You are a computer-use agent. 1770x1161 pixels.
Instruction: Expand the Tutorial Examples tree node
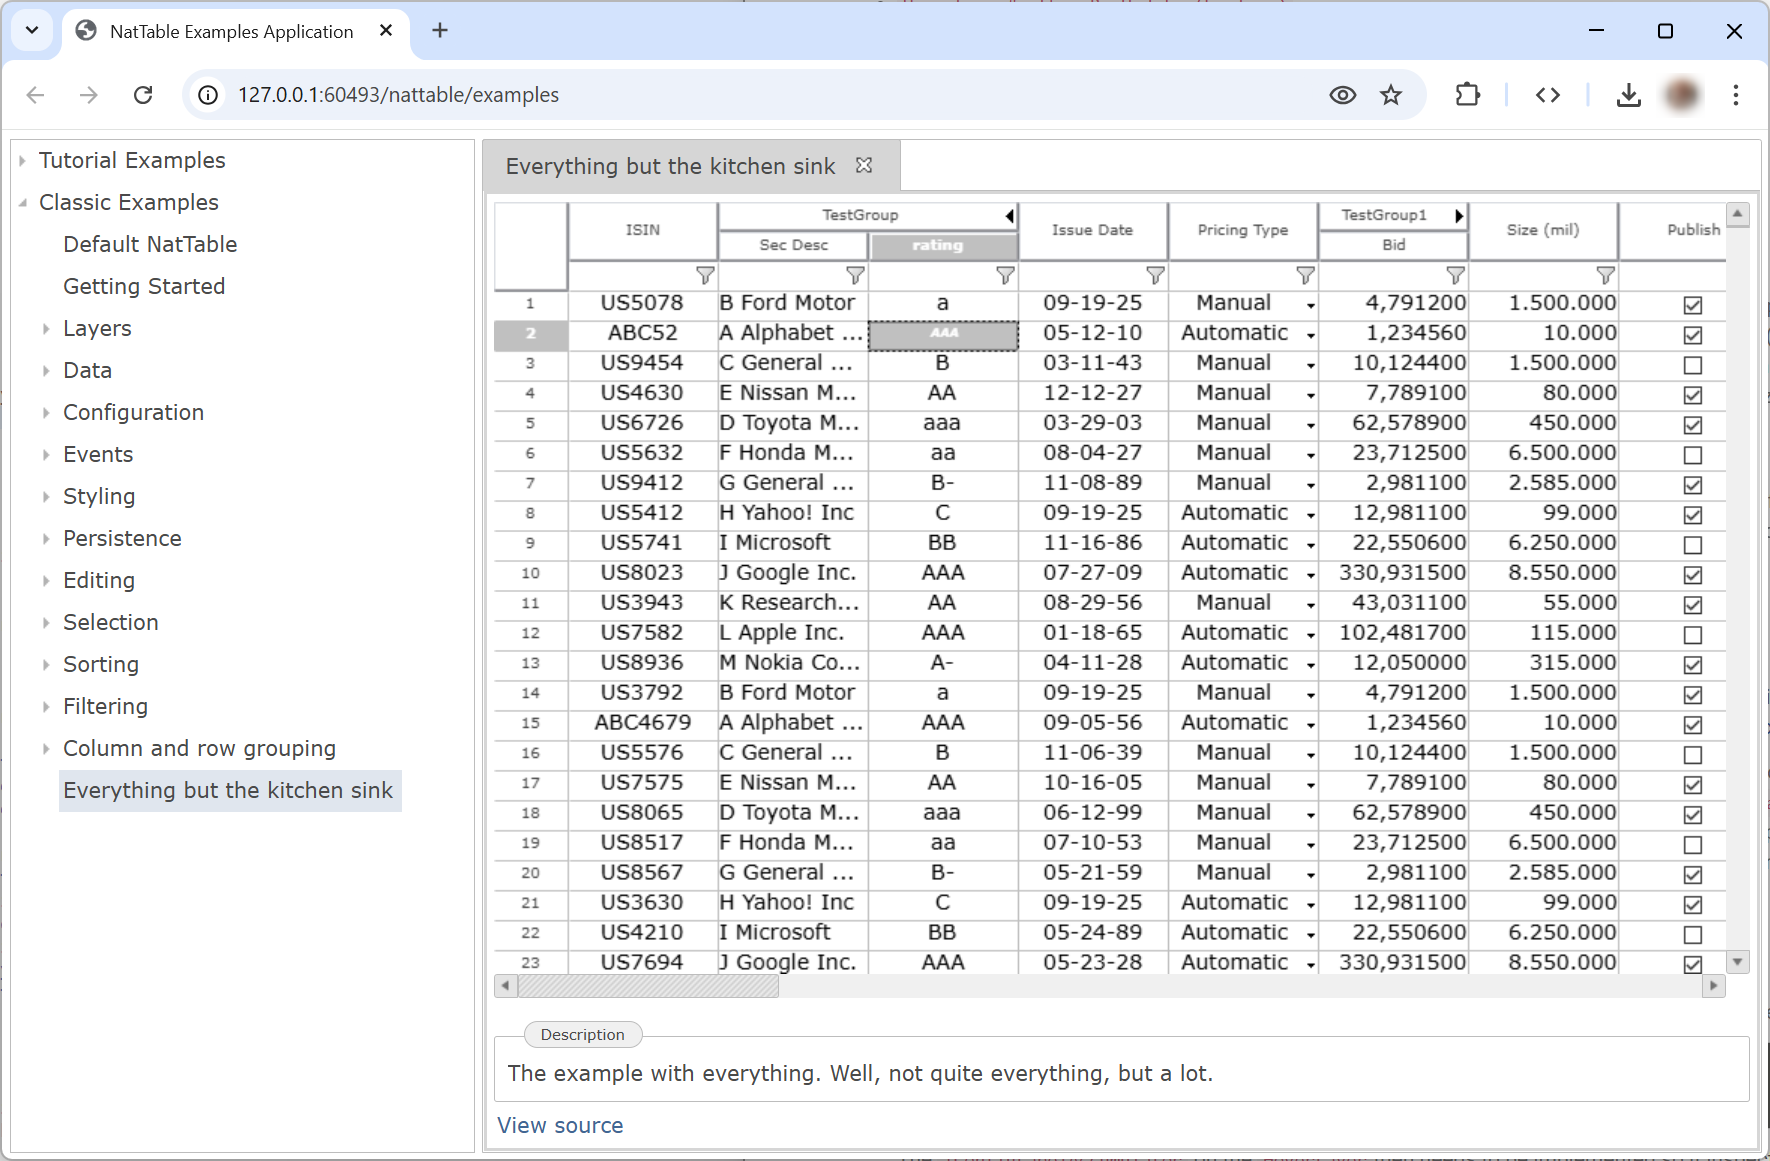22,161
